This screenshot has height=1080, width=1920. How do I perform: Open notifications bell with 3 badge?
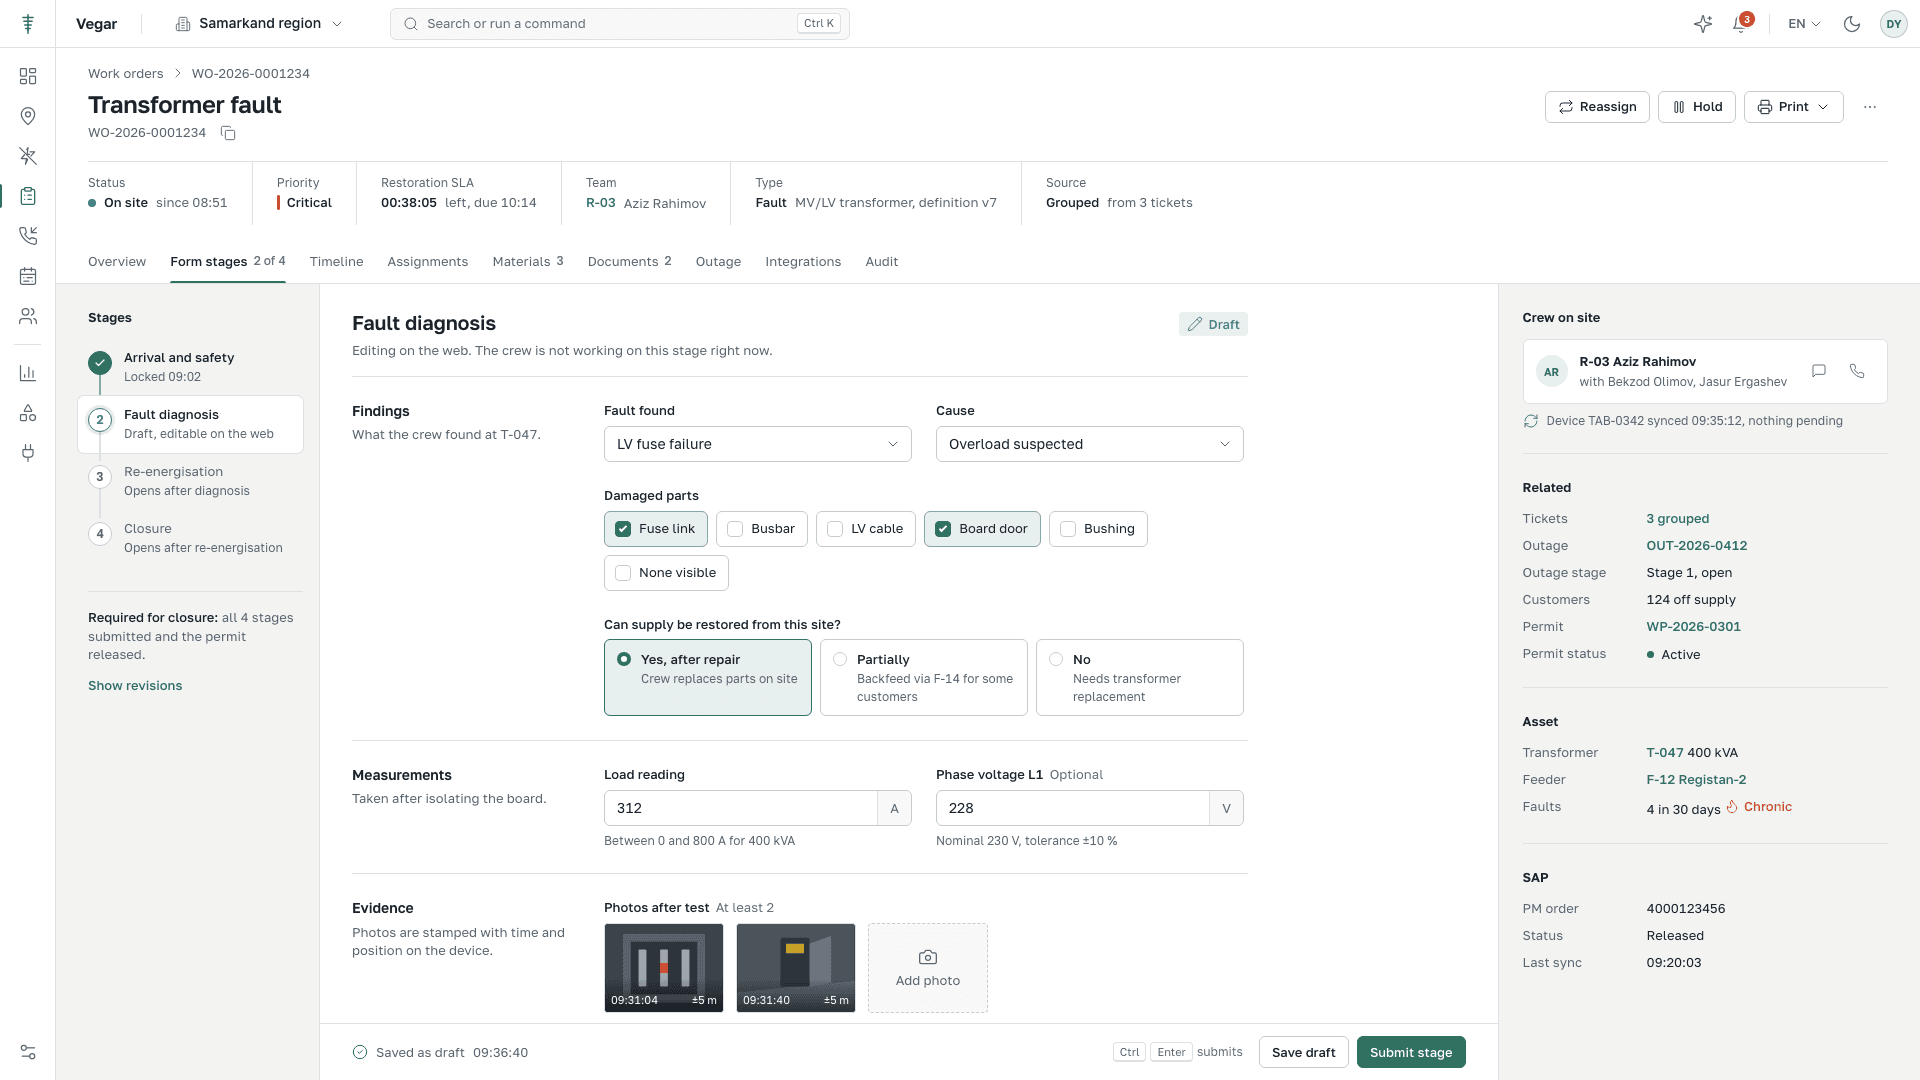tap(1741, 24)
